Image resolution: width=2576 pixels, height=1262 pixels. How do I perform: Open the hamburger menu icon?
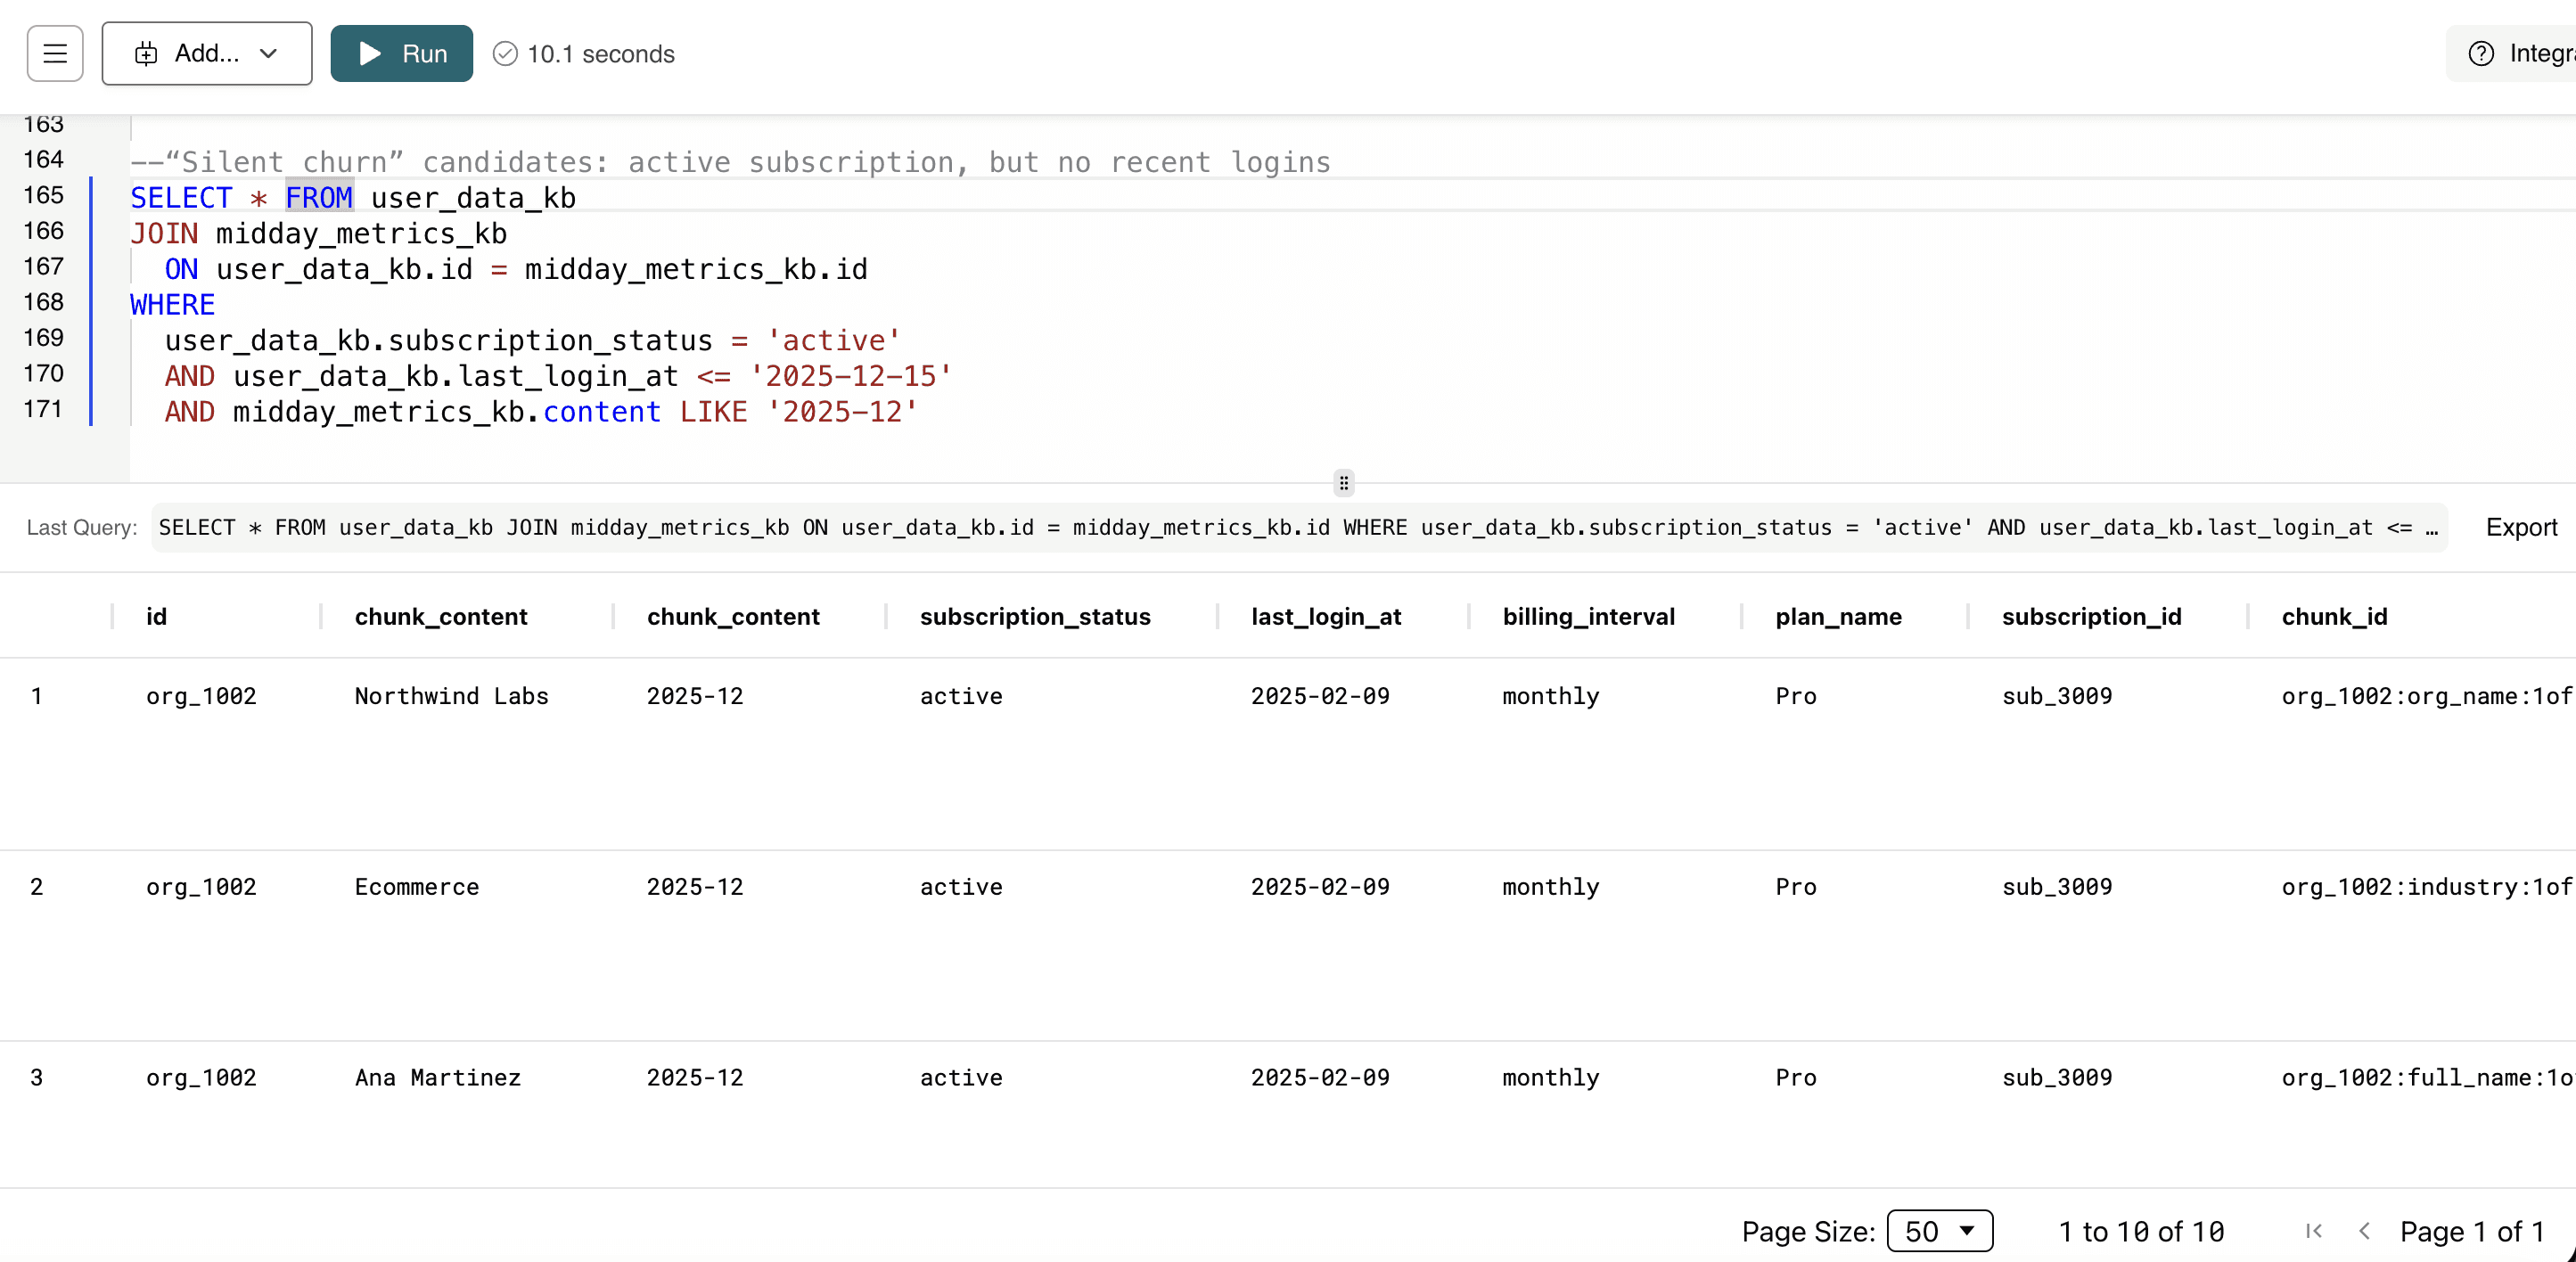55,53
